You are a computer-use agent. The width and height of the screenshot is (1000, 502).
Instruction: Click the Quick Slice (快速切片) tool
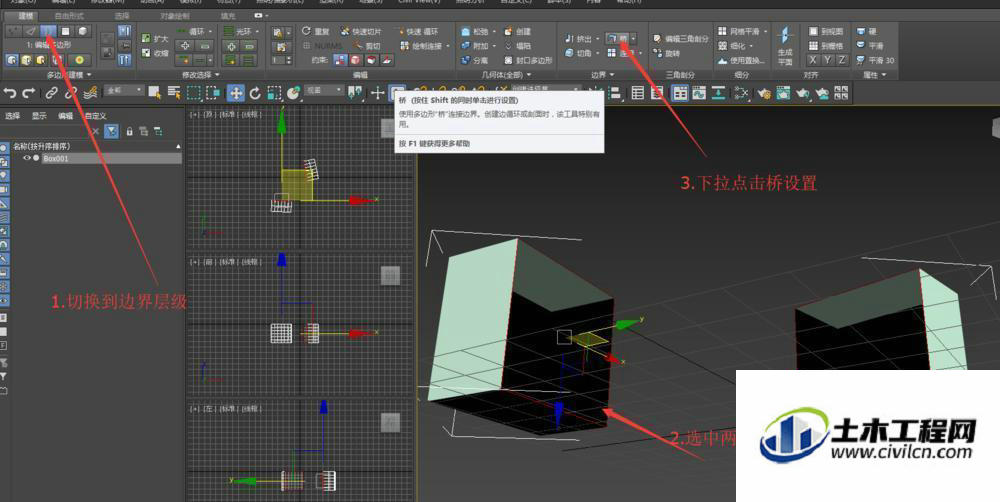[360, 31]
